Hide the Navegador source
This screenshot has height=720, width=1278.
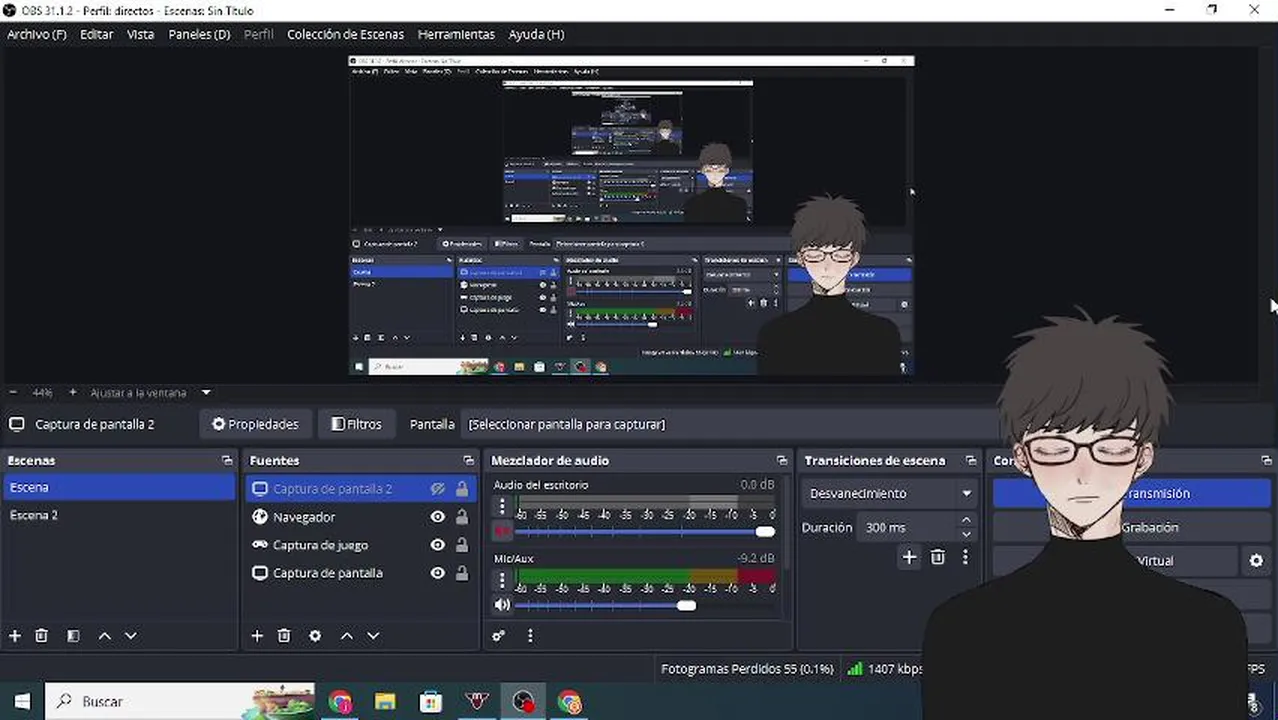[437, 517]
